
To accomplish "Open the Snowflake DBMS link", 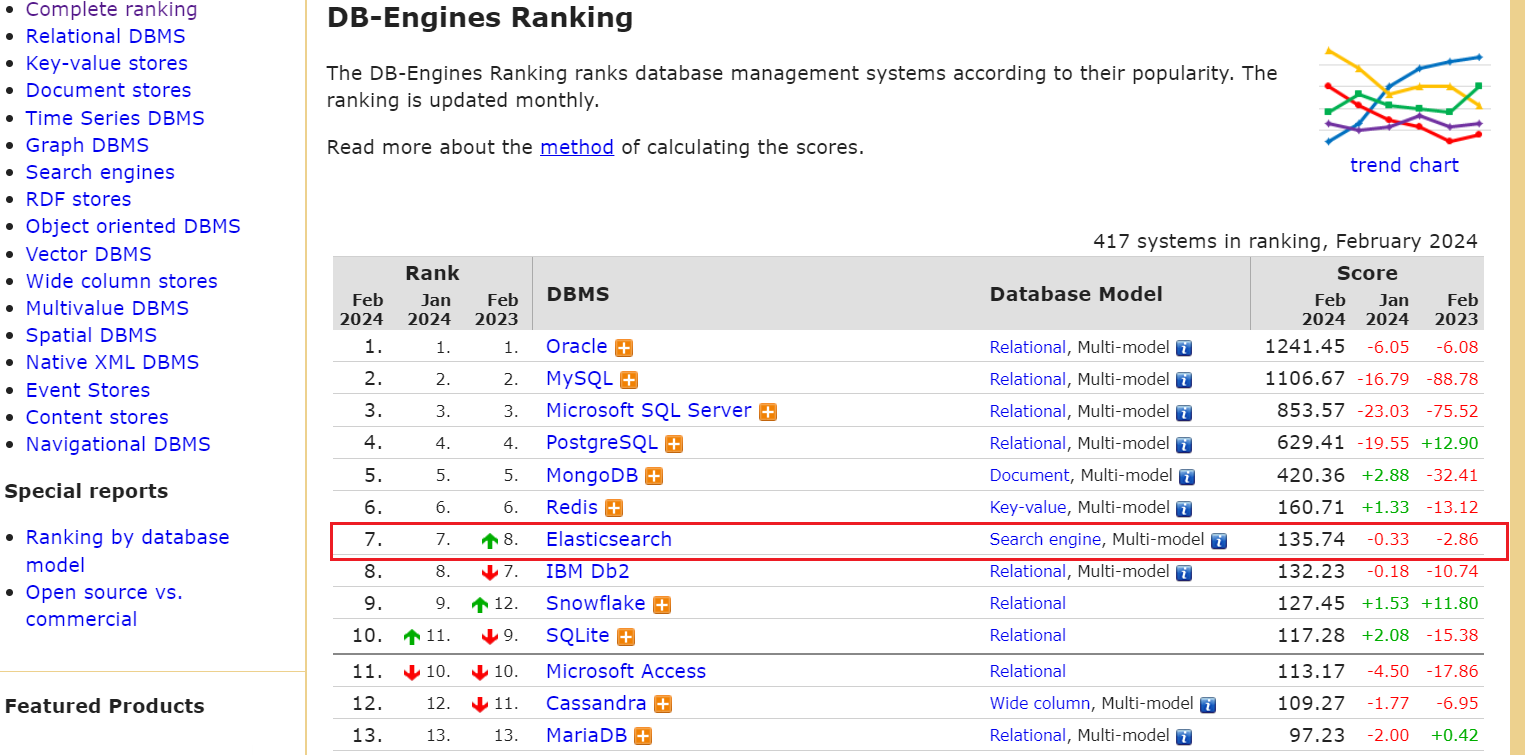I will pyautogui.click(x=596, y=603).
